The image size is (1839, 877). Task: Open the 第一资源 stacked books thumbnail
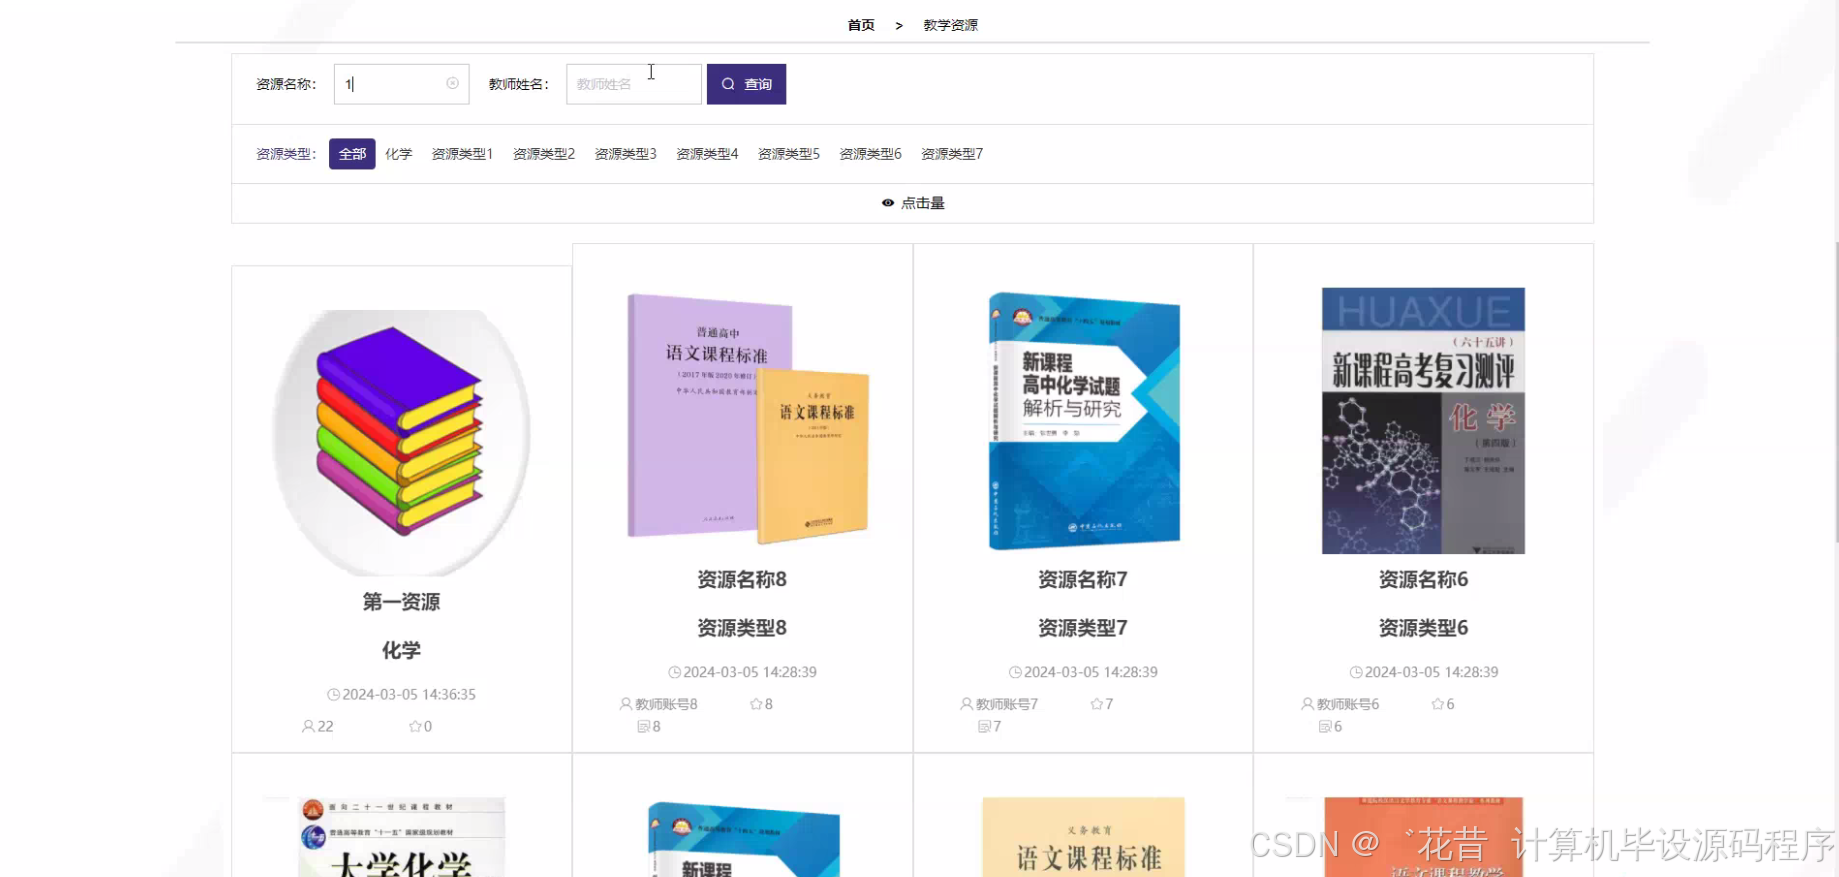[x=401, y=443]
